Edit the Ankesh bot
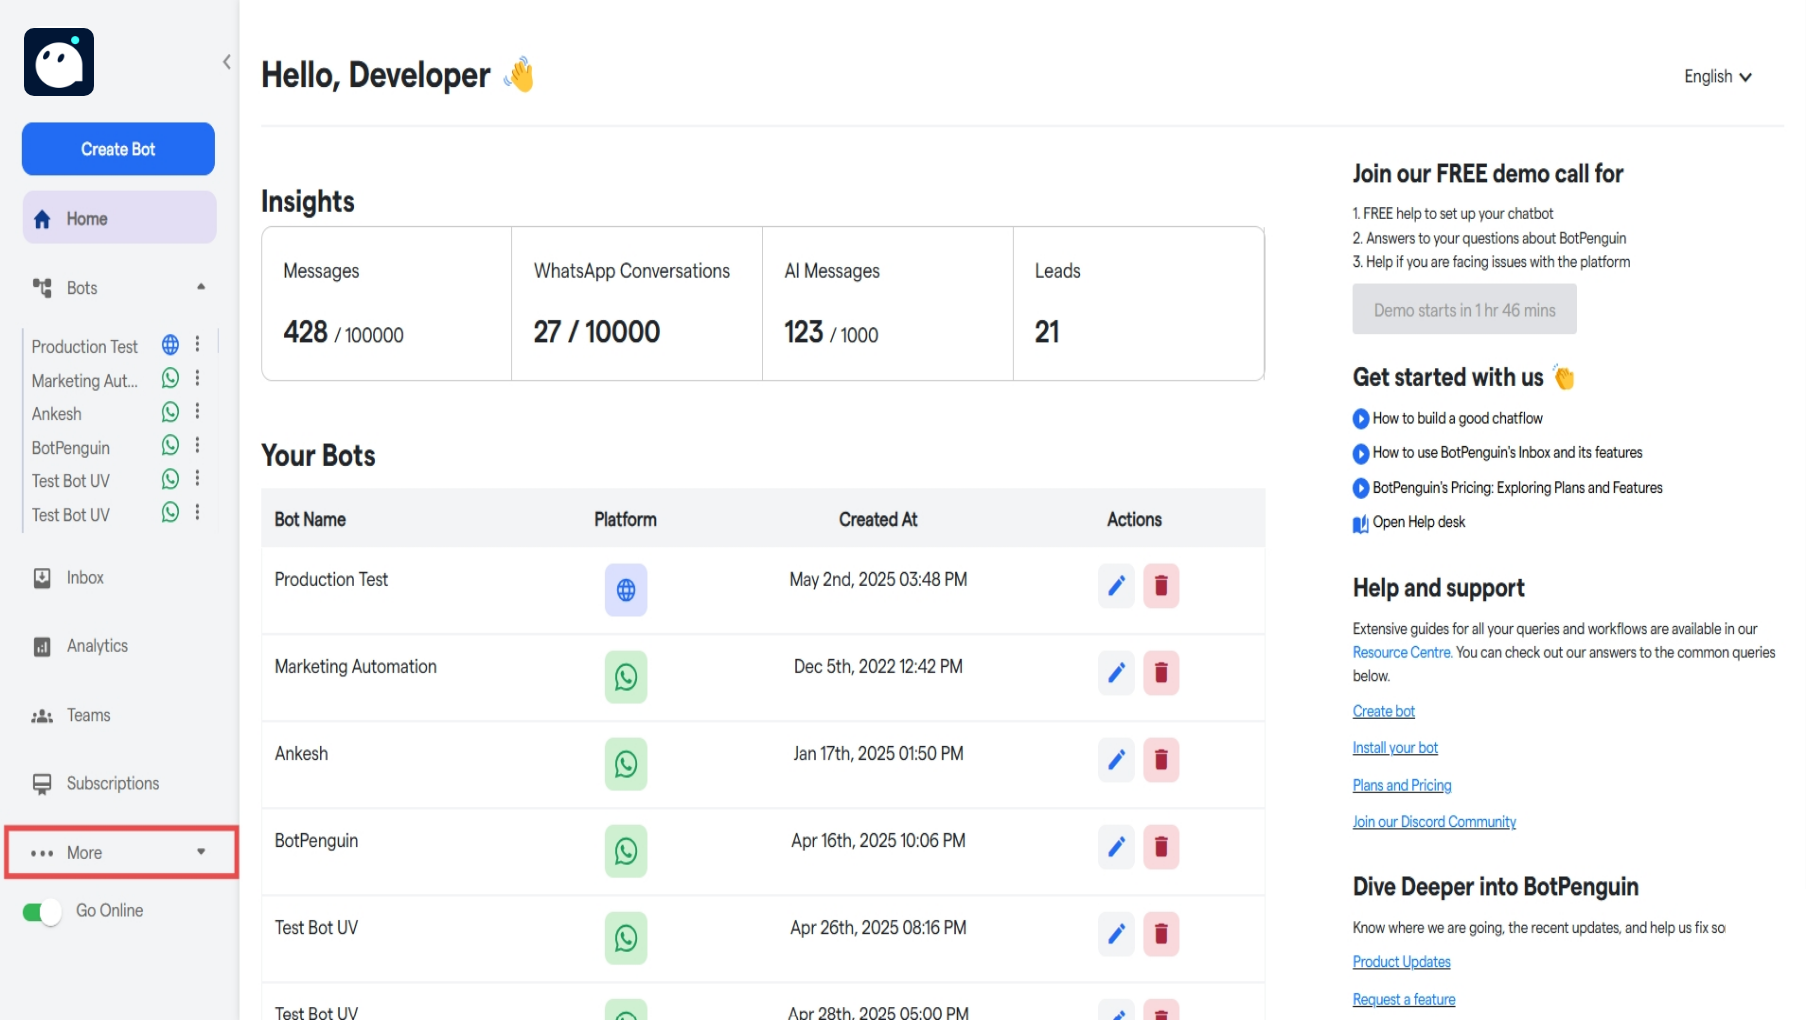Viewport: 1806px width, 1020px height. [x=1116, y=760]
